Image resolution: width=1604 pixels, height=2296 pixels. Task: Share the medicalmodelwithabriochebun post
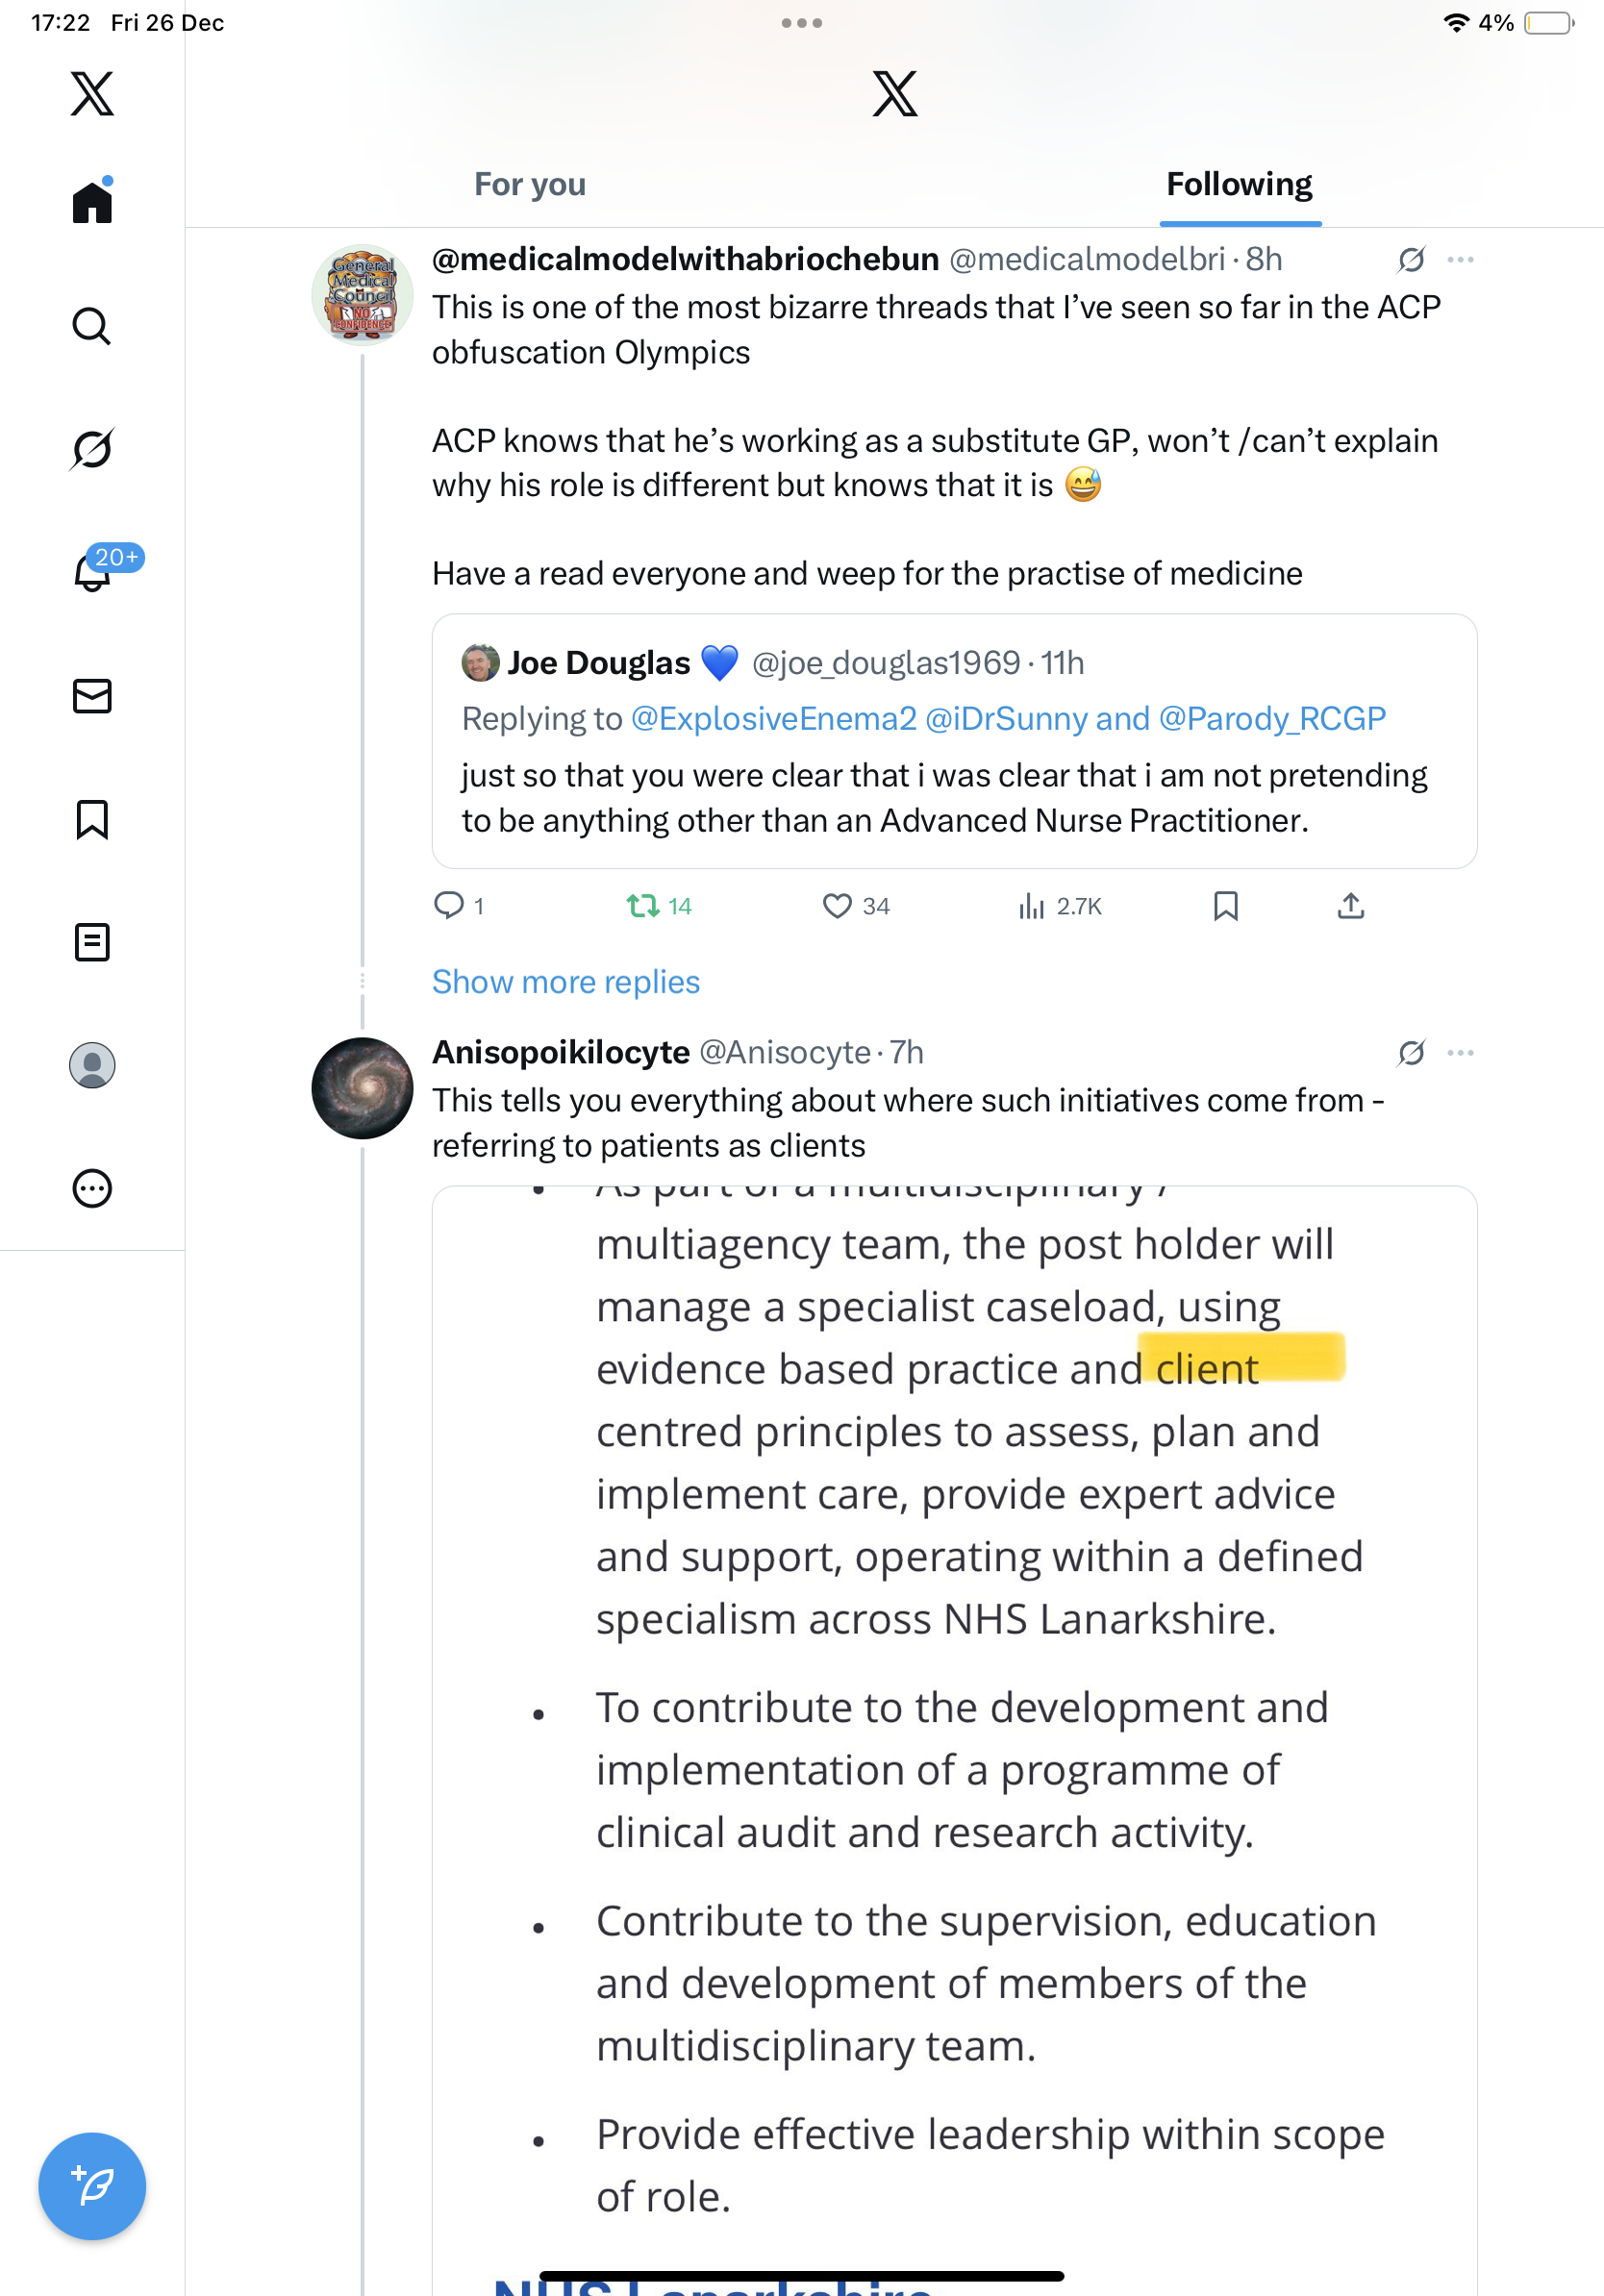pos(1350,906)
